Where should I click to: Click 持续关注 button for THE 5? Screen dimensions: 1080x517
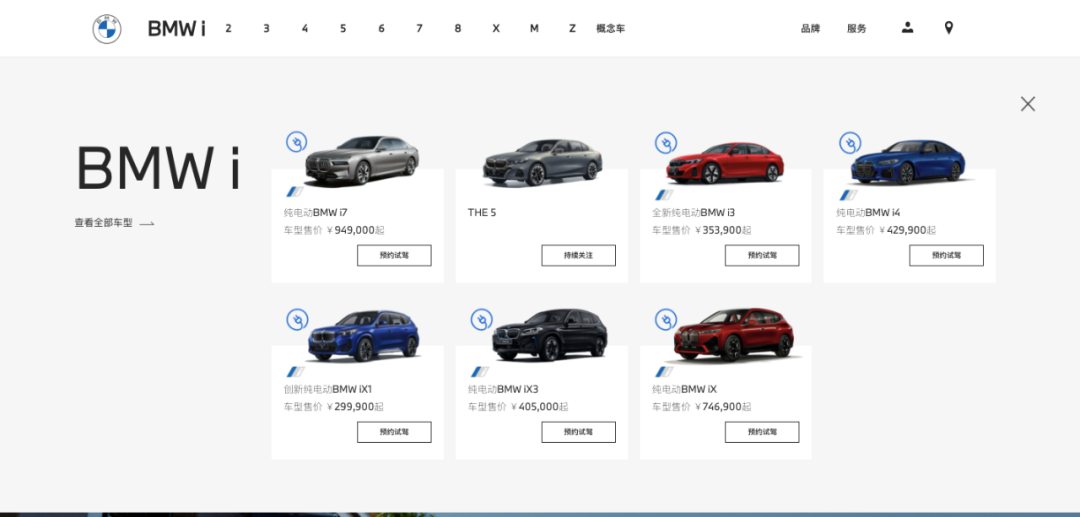578,256
